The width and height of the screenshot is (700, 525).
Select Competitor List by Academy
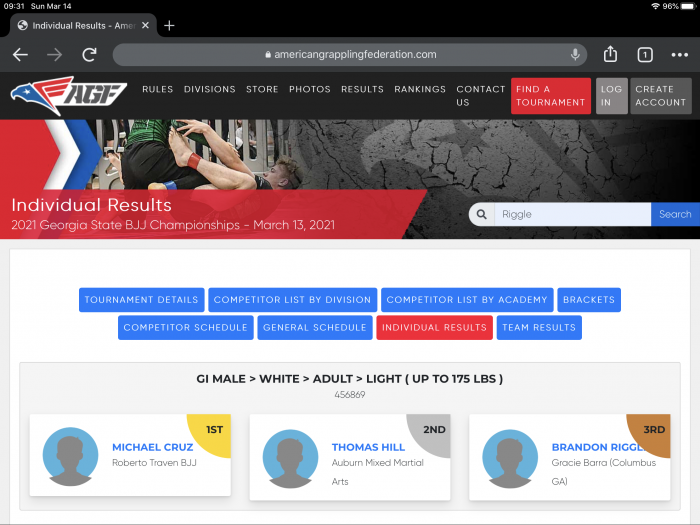click(467, 300)
